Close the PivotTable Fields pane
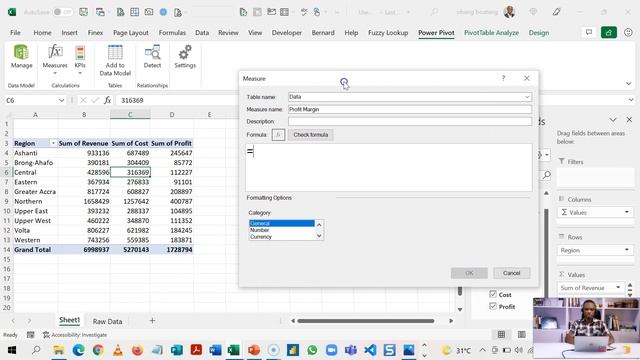Screen dimensions: 640x360 pyautogui.click(x=629, y=120)
